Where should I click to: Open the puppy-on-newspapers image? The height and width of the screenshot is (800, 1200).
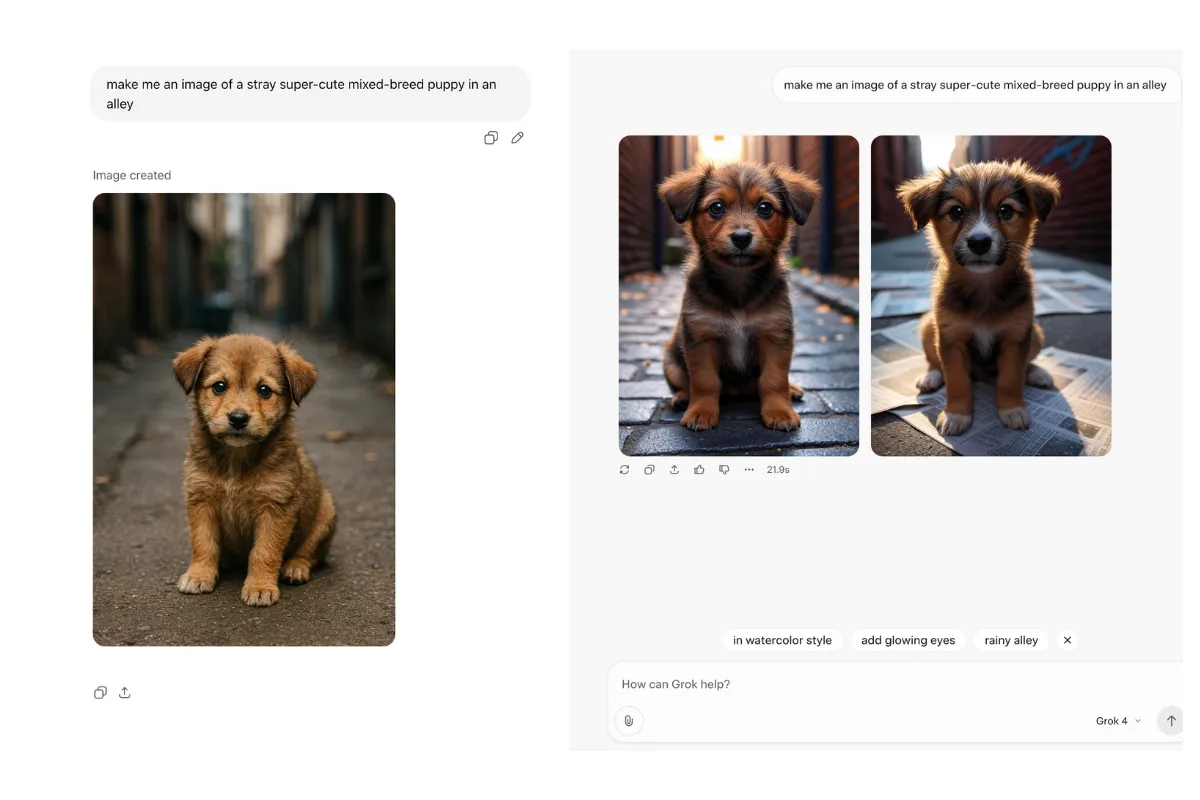tap(991, 296)
